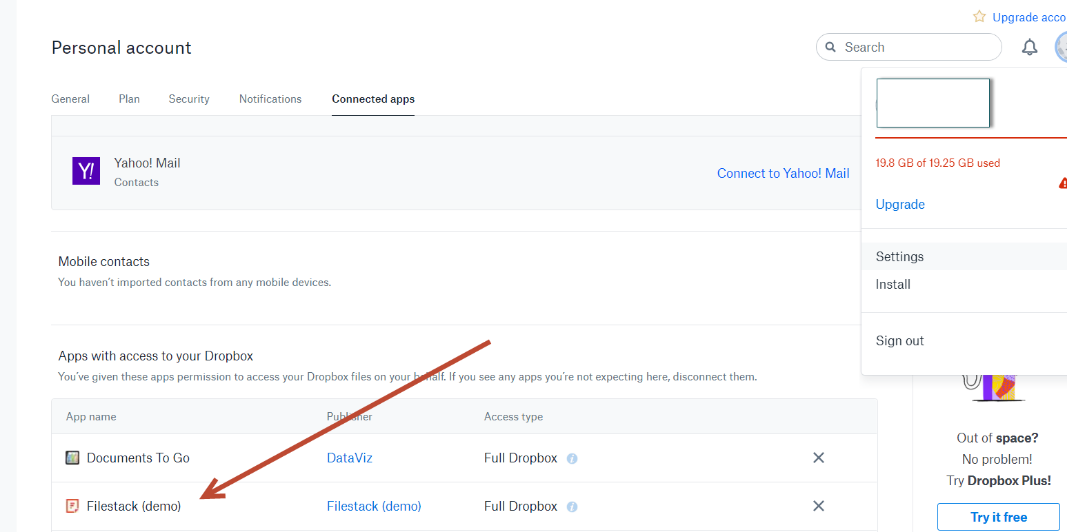Select the Connected apps tab
The width and height of the screenshot is (1067, 532).
tap(373, 99)
